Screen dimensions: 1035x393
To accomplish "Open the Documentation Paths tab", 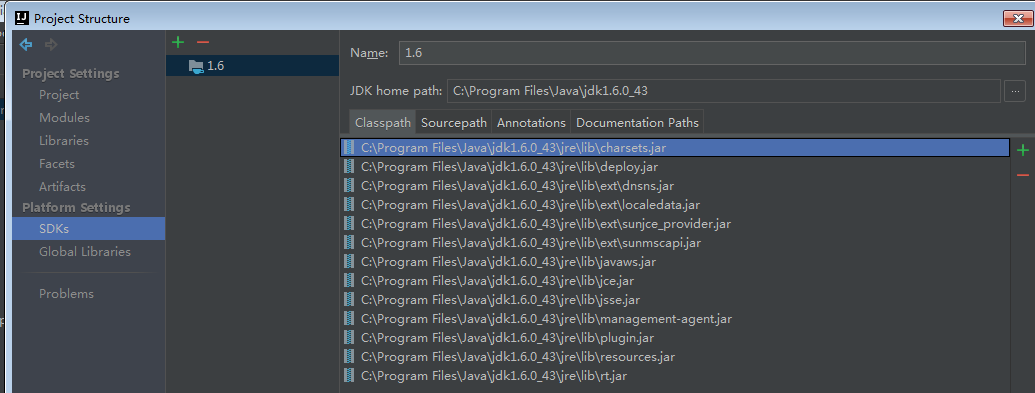I will tap(637, 123).
